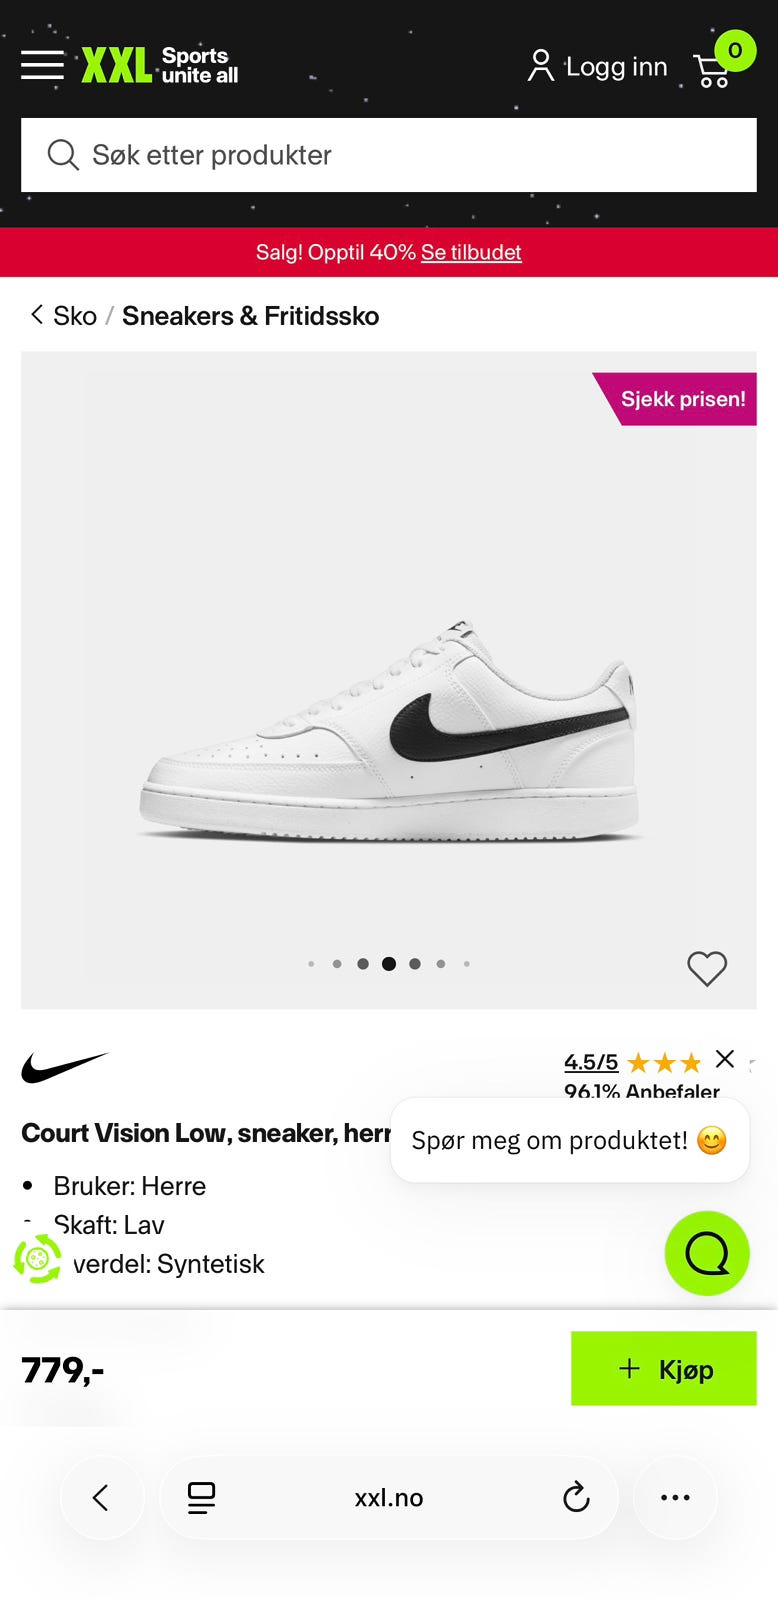Image resolution: width=778 pixels, height=1600 pixels.
Task: Select the fifth image carousel dot
Action: 415,964
